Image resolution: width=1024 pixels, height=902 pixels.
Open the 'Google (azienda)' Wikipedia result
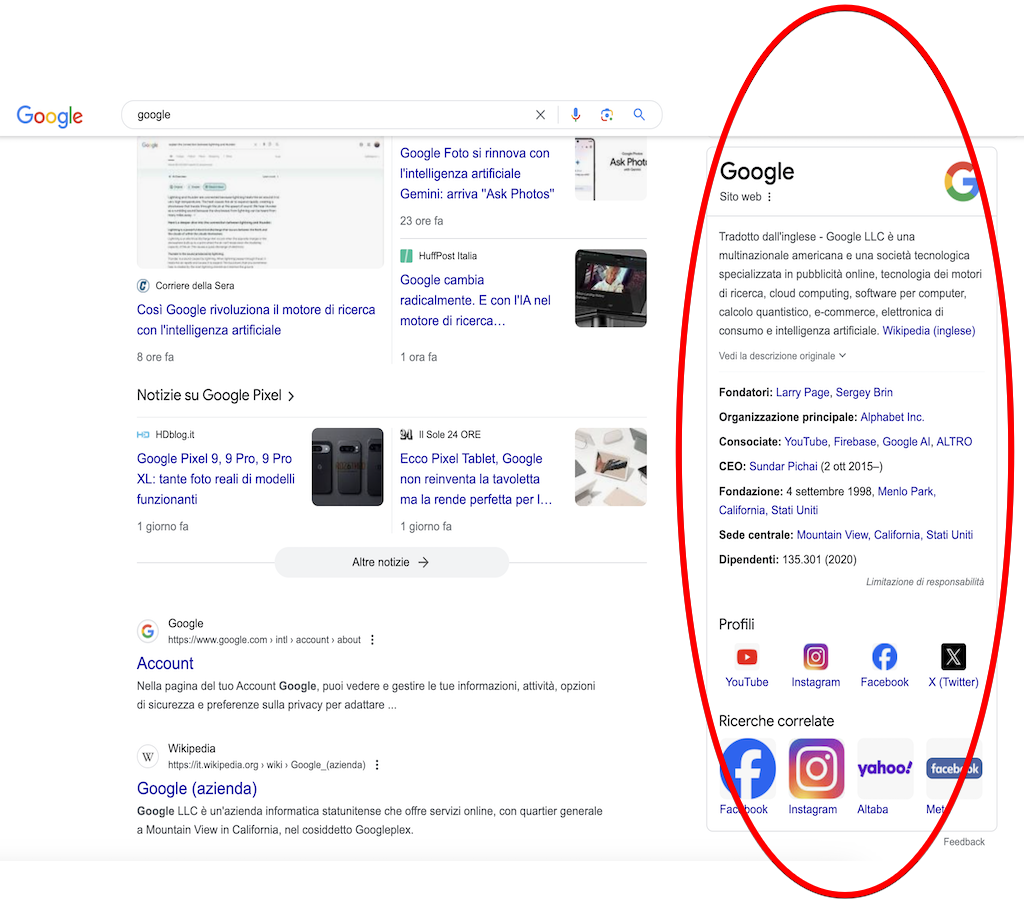point(197,788)
